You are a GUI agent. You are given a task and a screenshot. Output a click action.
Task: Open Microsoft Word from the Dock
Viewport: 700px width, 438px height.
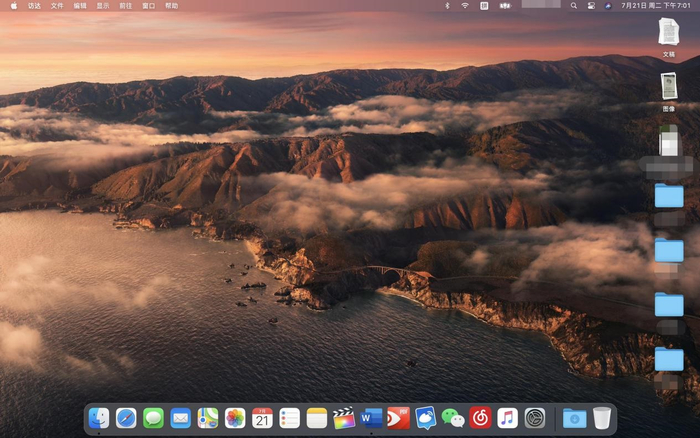click(x=371, y=418)
